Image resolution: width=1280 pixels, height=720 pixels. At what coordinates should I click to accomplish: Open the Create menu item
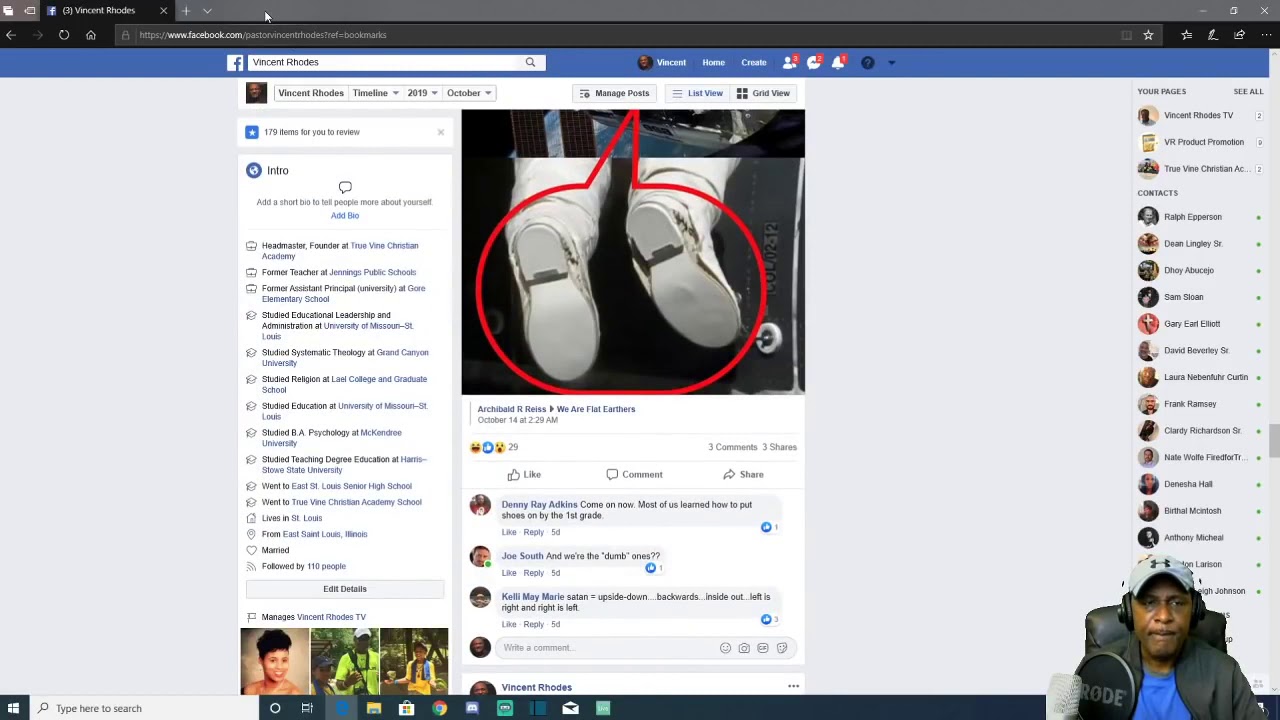(x=754, y=62)
